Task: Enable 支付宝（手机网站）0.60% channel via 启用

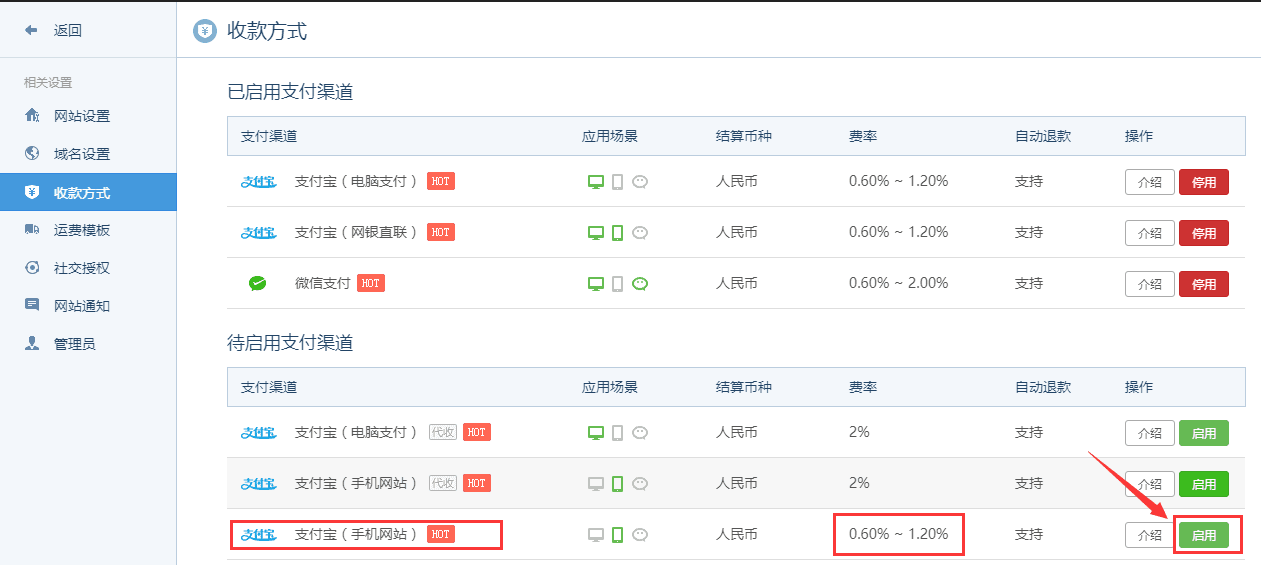Action: pos(1204,535)
